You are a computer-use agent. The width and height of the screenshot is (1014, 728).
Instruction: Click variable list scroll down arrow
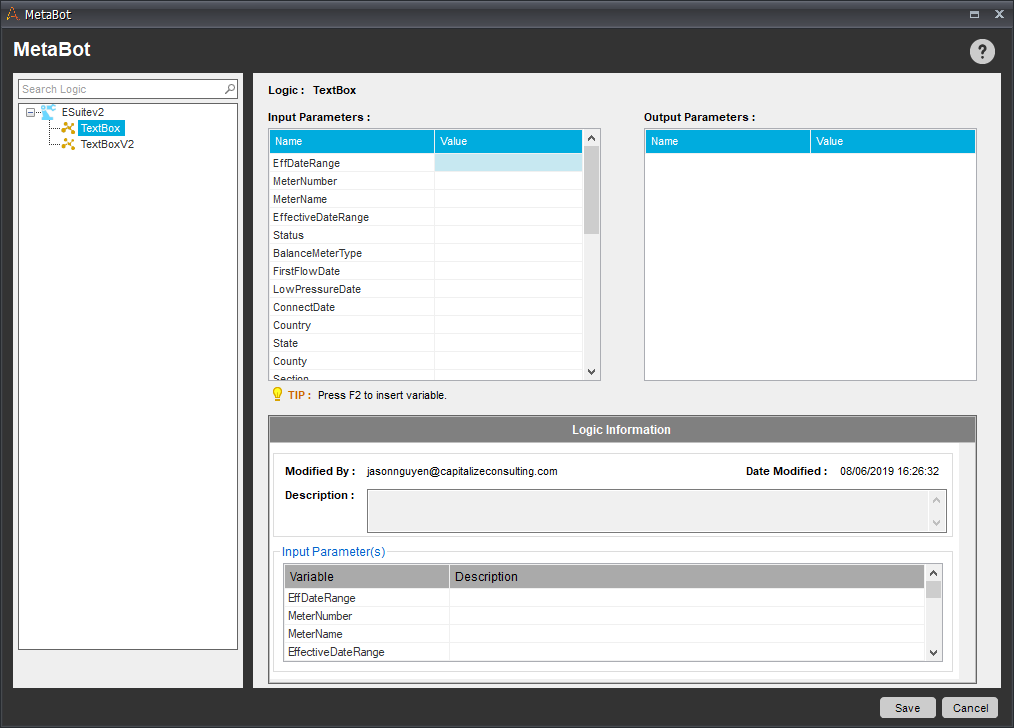pyautogui.click(x=933, y=652)
